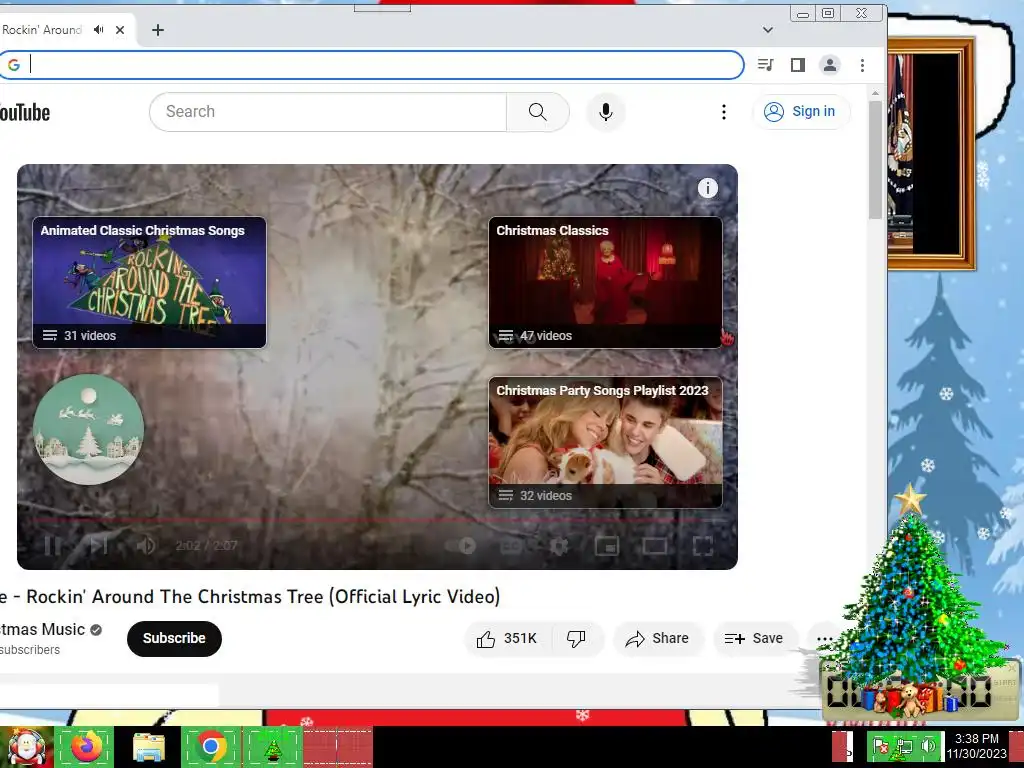This screenshot has height=768, width=1024.
Task: Enable miniplayer mode
Action: coord(607,545)
